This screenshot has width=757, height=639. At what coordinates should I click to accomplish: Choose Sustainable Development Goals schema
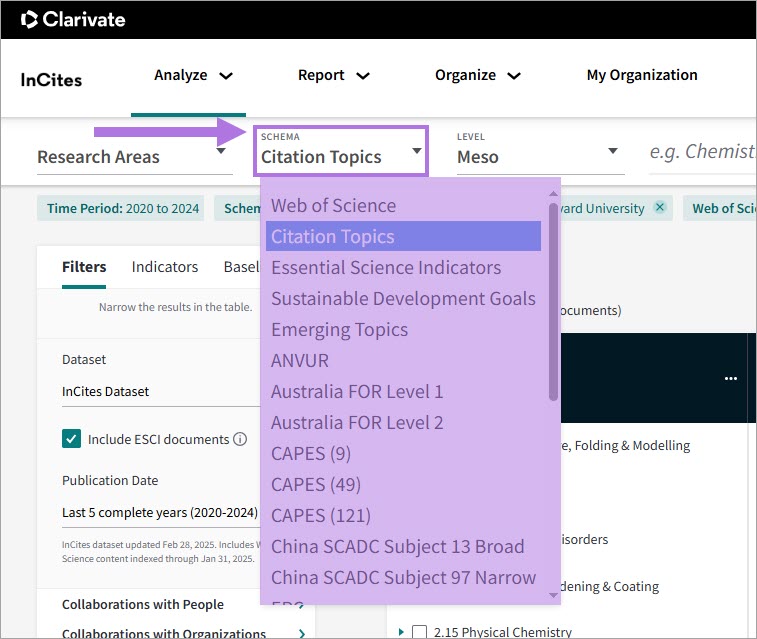tap(403, 298)
